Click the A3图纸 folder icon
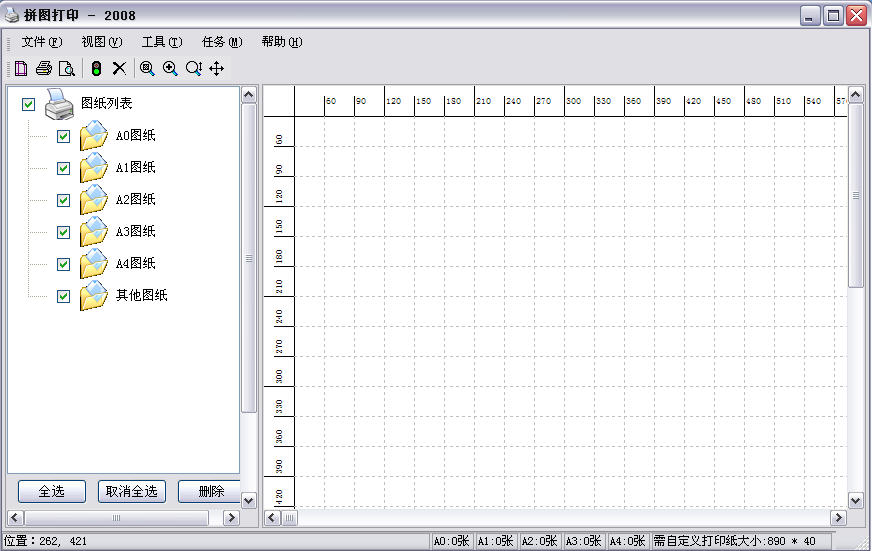The image size is (872, 551). pyautogui.click(x=93, y=232)
